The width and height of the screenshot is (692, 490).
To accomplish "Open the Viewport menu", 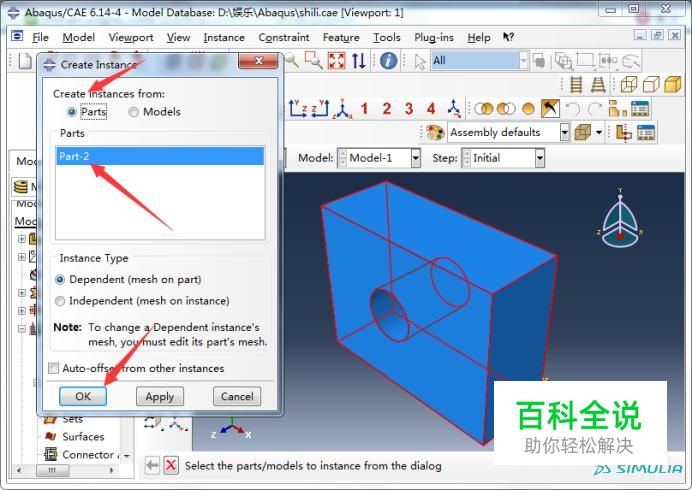I will (131, 38).
